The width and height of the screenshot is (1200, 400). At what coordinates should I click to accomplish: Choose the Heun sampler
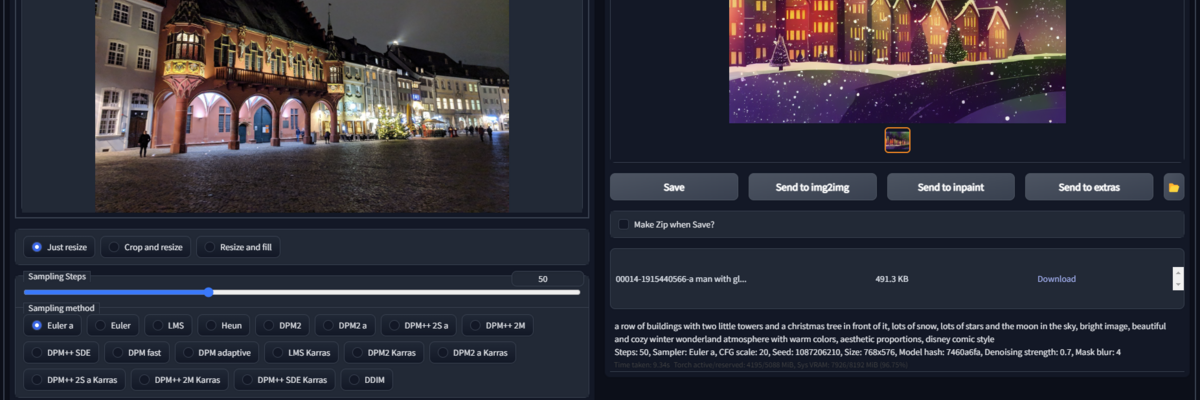coord(224,325)
